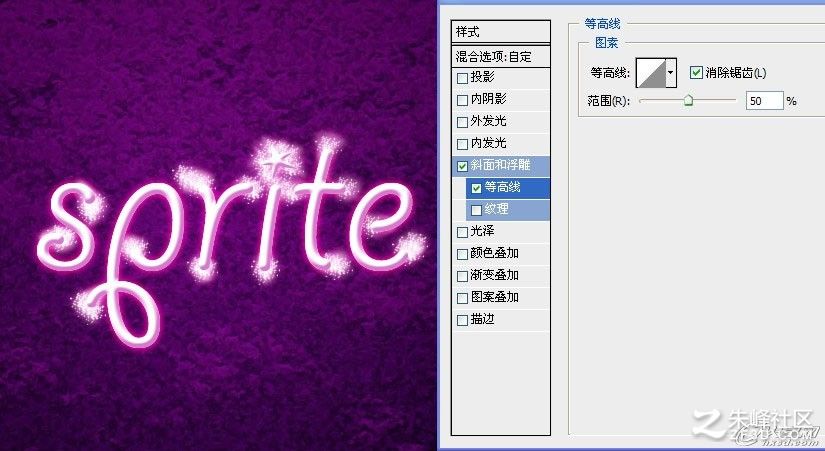Select the 内阴影 label in style list
825x451 pixels.
(x=489, y=99)
